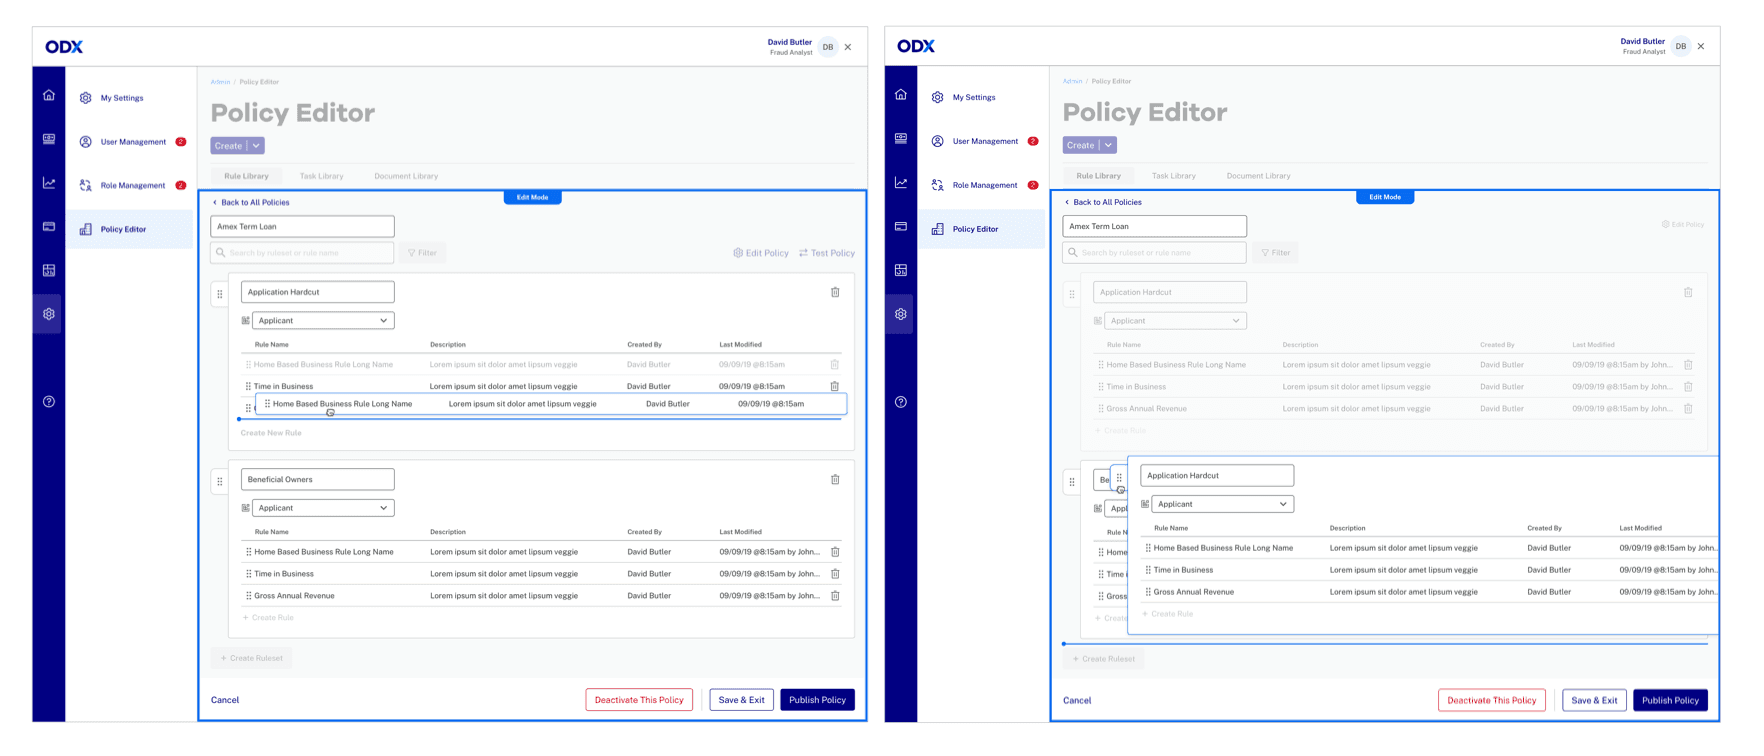This screenshot has width=1764, height=756.
Task: Click Cancel link in left screen
Action: (225, 700)
